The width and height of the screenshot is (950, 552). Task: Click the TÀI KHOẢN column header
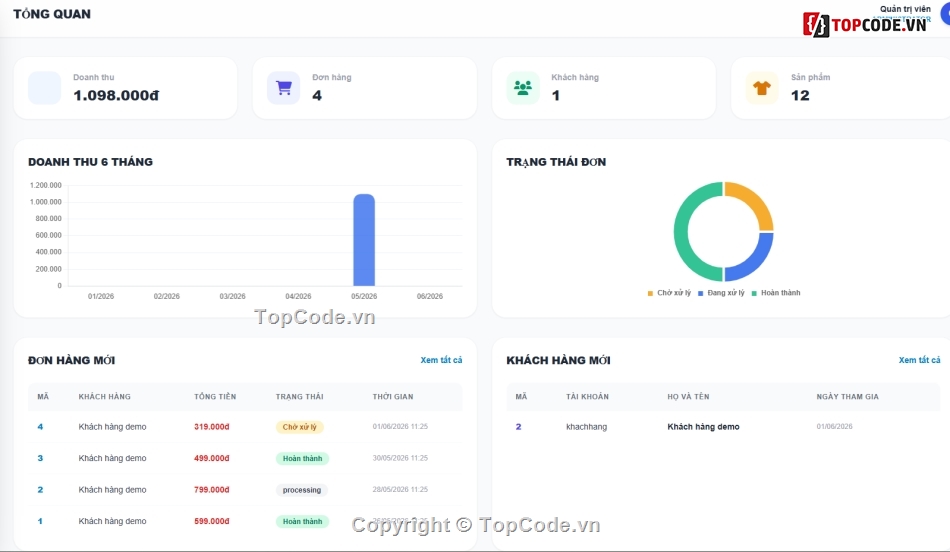click(587, 396)
